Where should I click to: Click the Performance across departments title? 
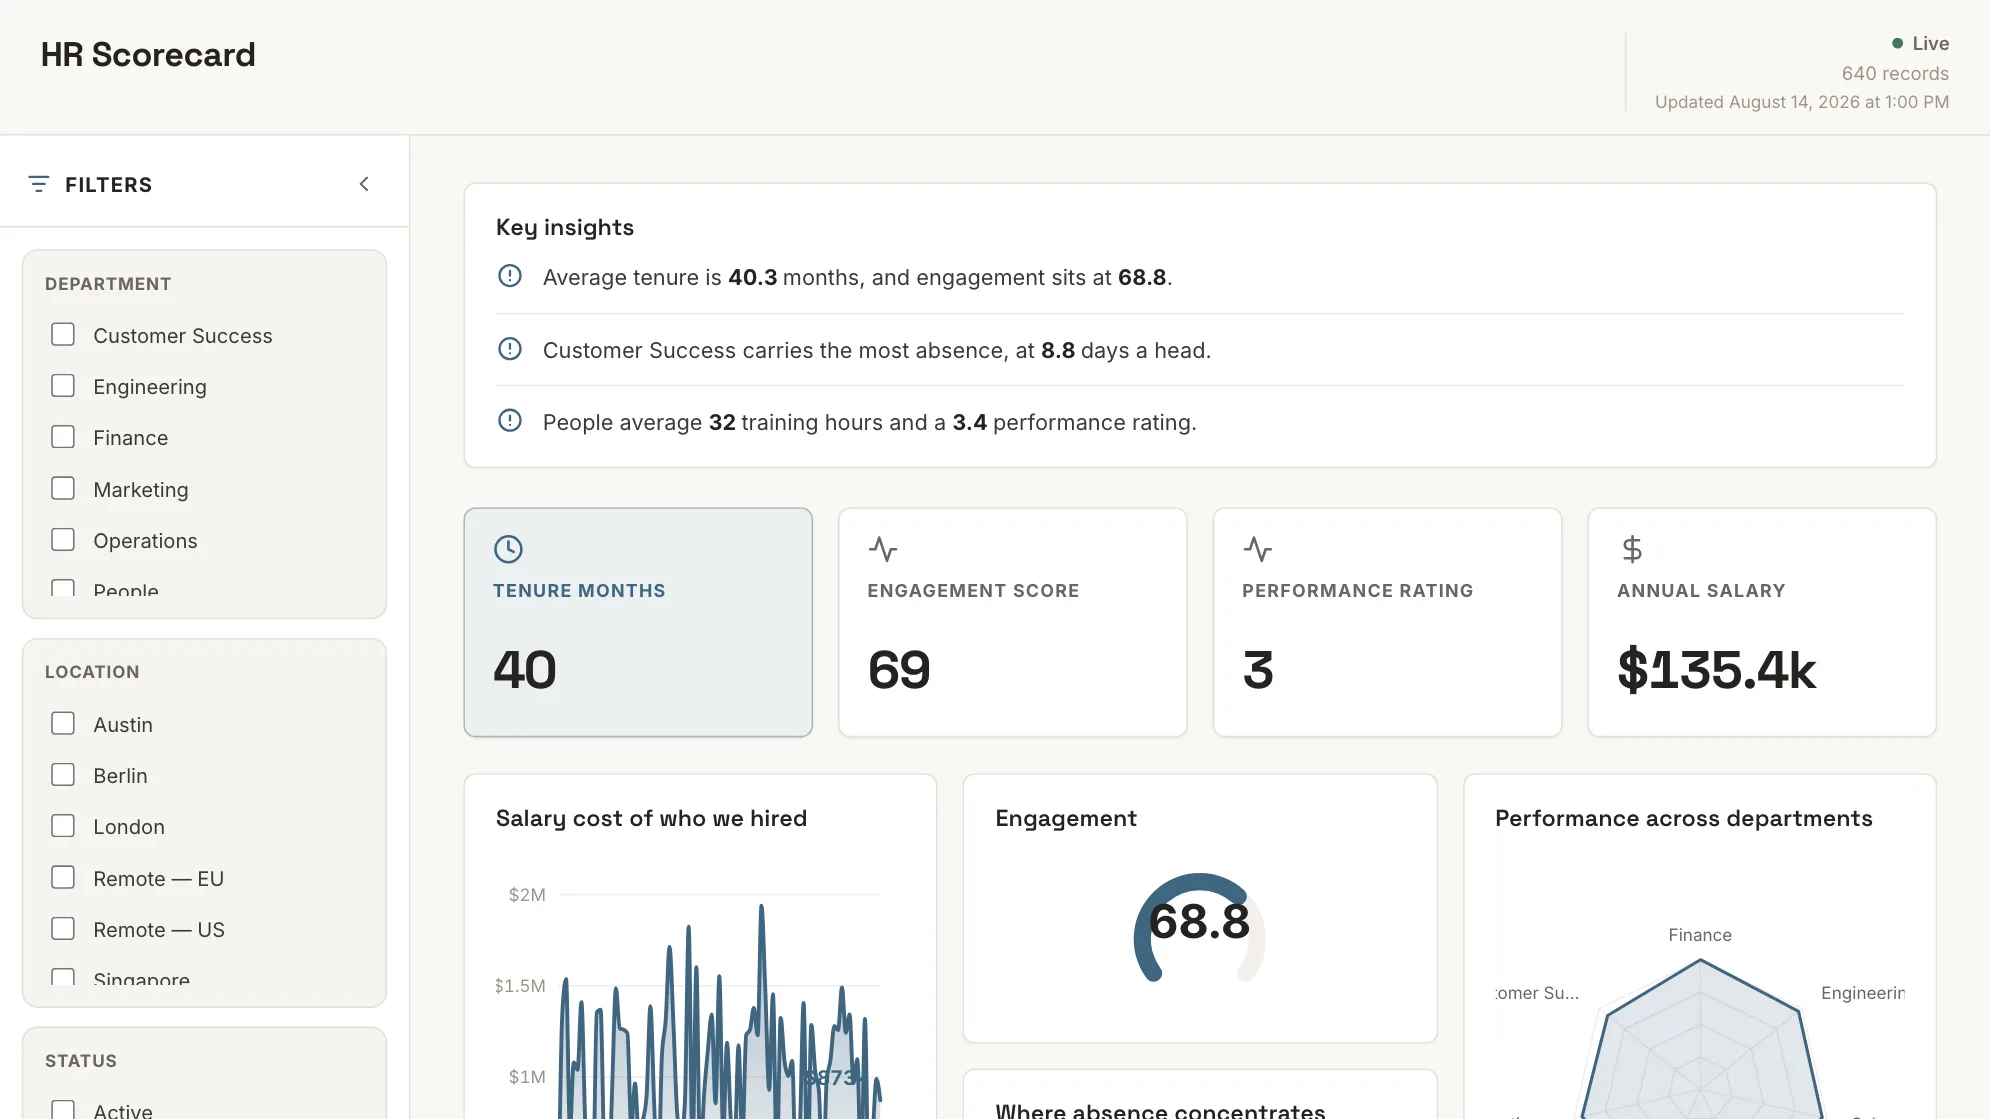pos(1684,819)
